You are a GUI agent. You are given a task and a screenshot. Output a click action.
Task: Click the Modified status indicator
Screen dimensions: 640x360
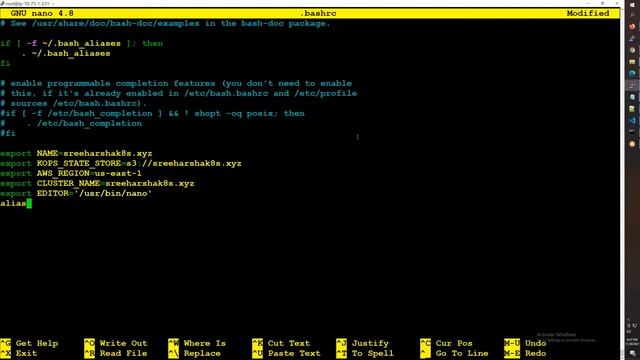tap(588, 13)
